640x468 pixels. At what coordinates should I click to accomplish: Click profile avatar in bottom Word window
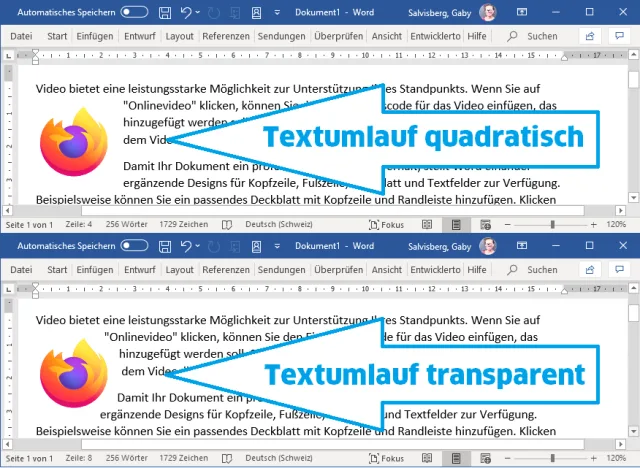tap(488, 246)
